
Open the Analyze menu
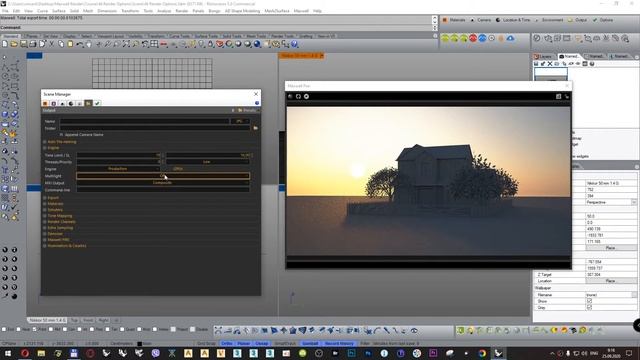click(x=164, y=11)
